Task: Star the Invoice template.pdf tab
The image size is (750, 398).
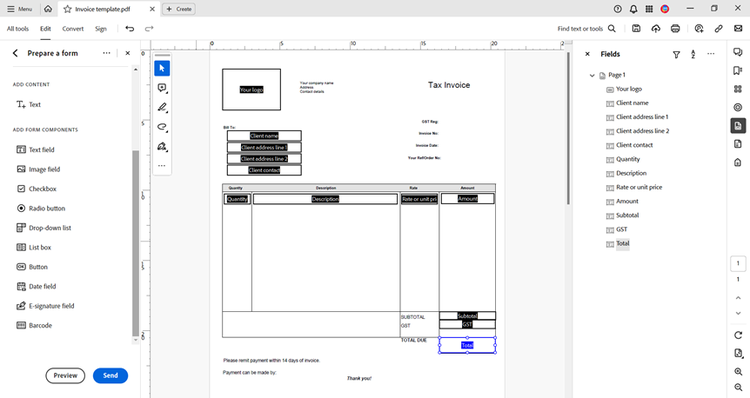Action: 67,9
